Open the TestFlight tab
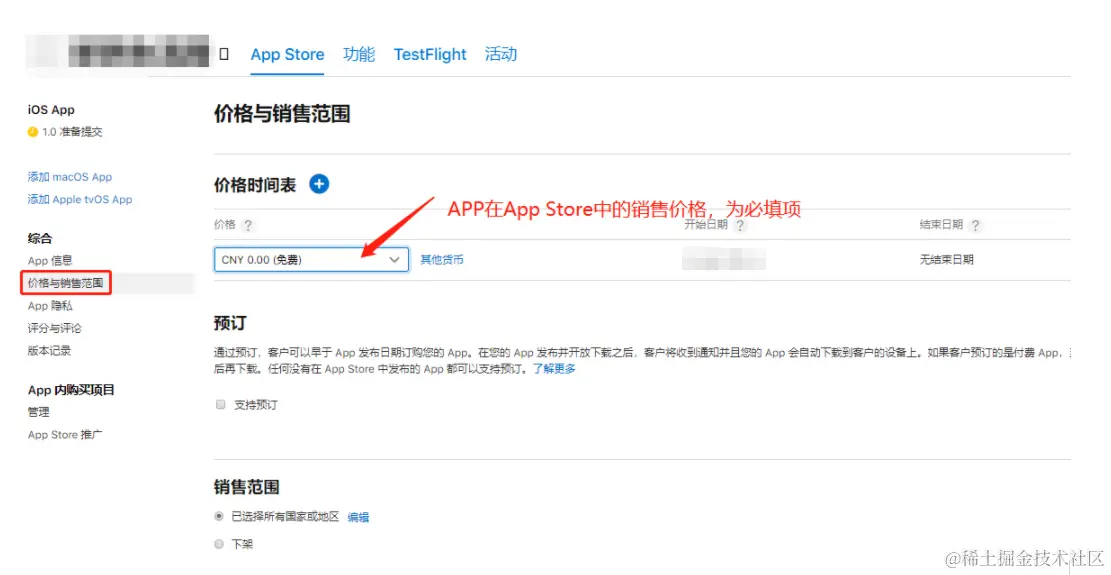1111x575 pixels. coord(430,55)
